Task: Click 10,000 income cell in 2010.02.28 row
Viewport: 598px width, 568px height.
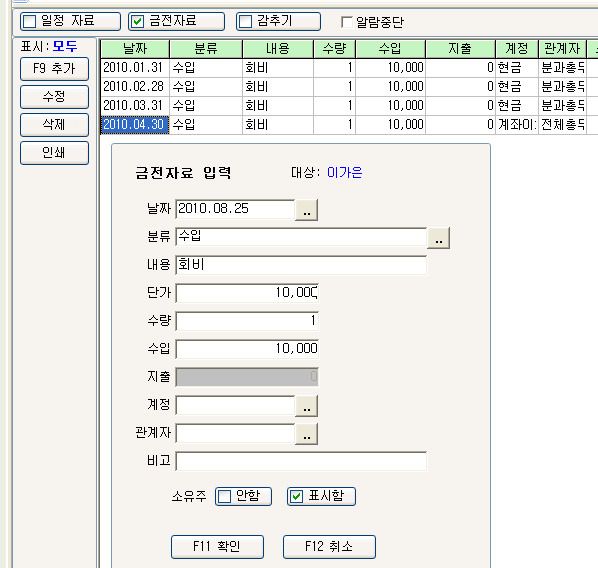Action: point(391,87)
